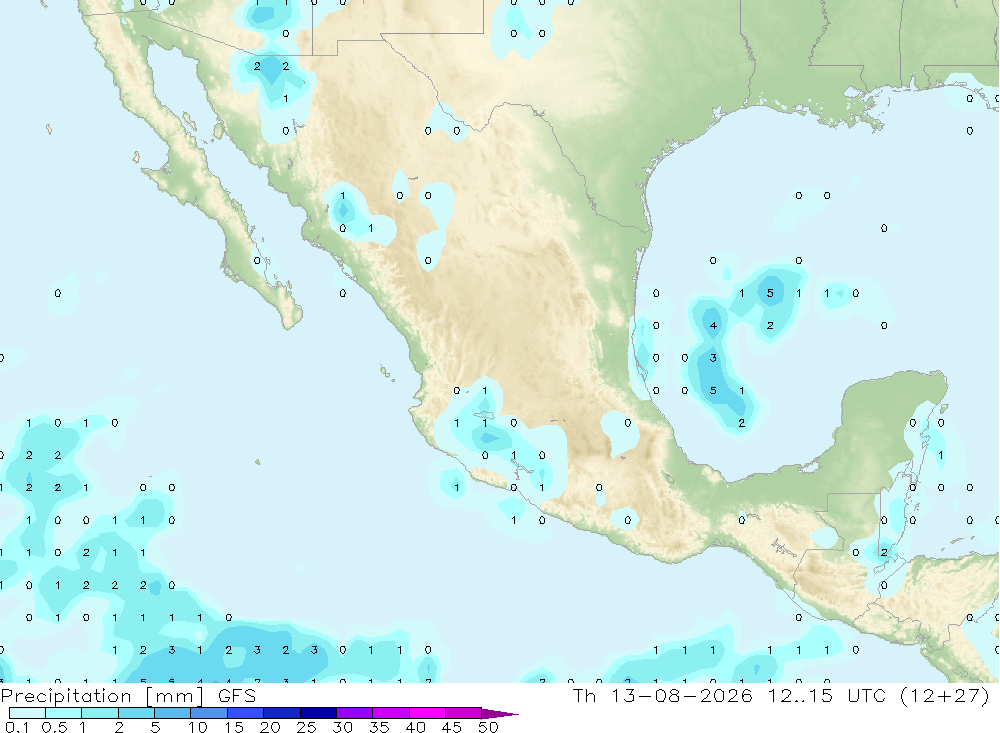Click the 'UTC' label

[867, 695]
